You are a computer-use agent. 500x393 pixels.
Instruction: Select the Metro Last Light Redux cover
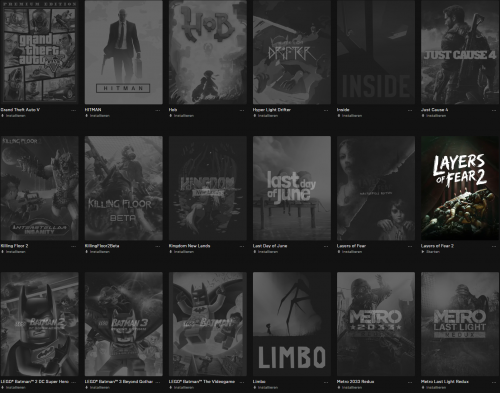click(460, 324)
